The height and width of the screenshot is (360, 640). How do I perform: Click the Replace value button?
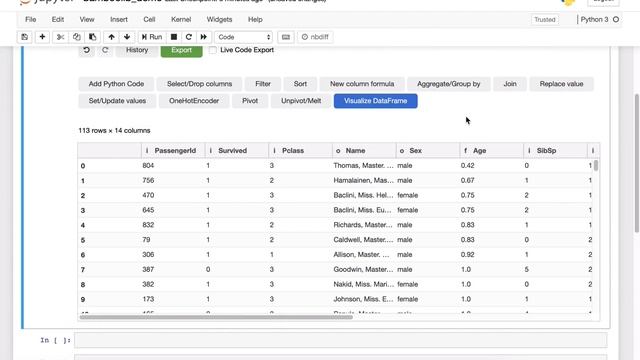point(561,84)
